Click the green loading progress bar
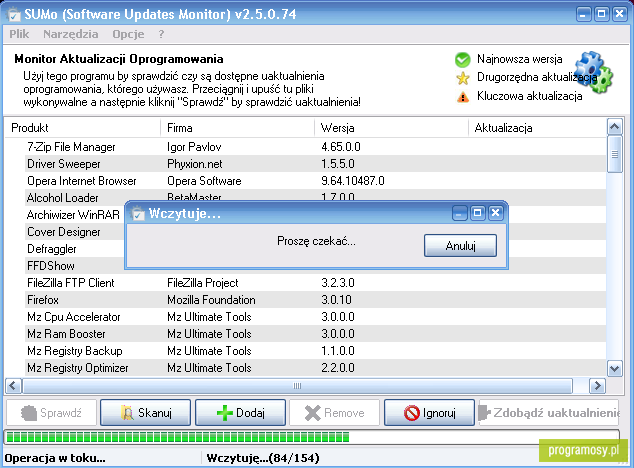This screenshot has width=634, height=468. tap(311, 437)
